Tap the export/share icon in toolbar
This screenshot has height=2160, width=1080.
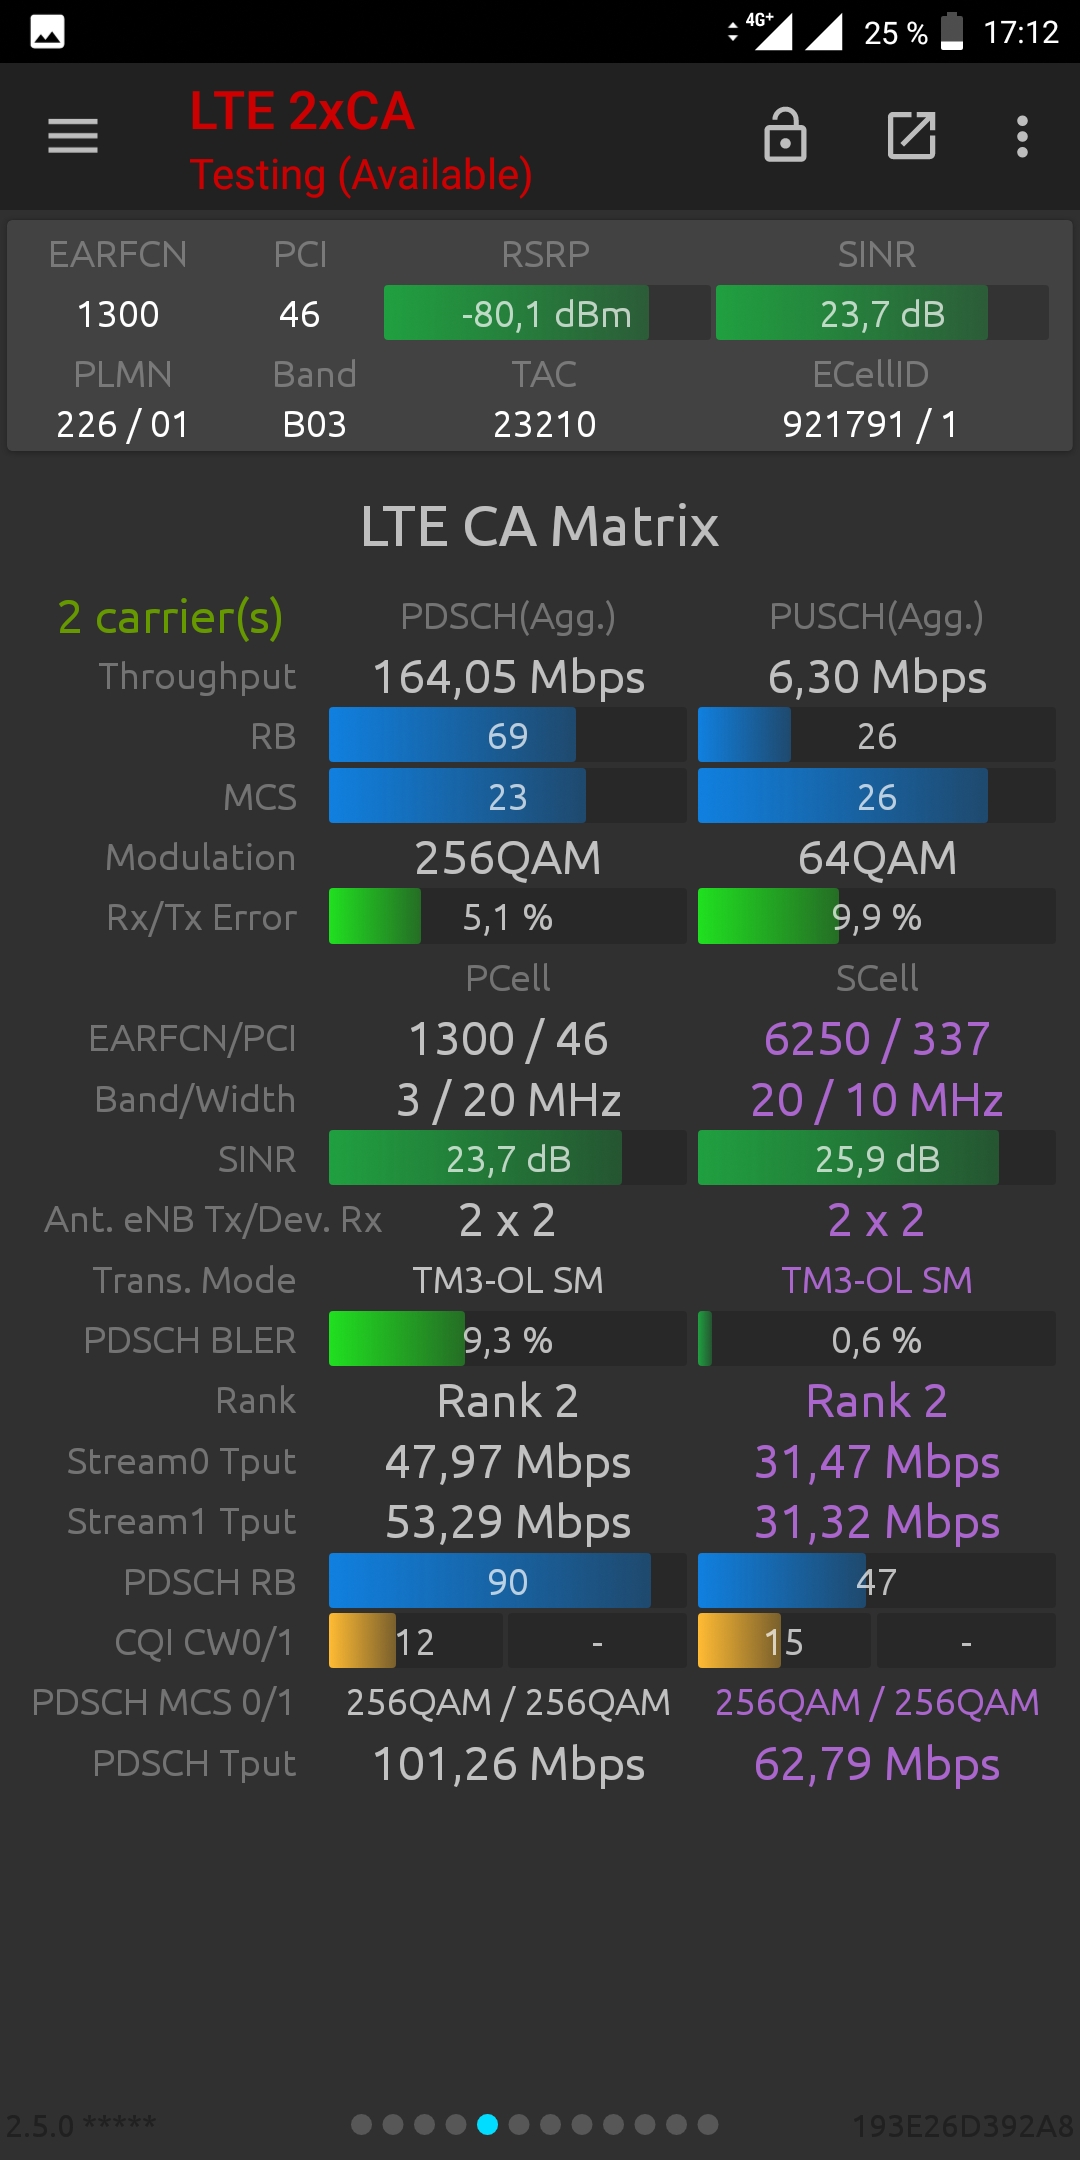(912, 136)
